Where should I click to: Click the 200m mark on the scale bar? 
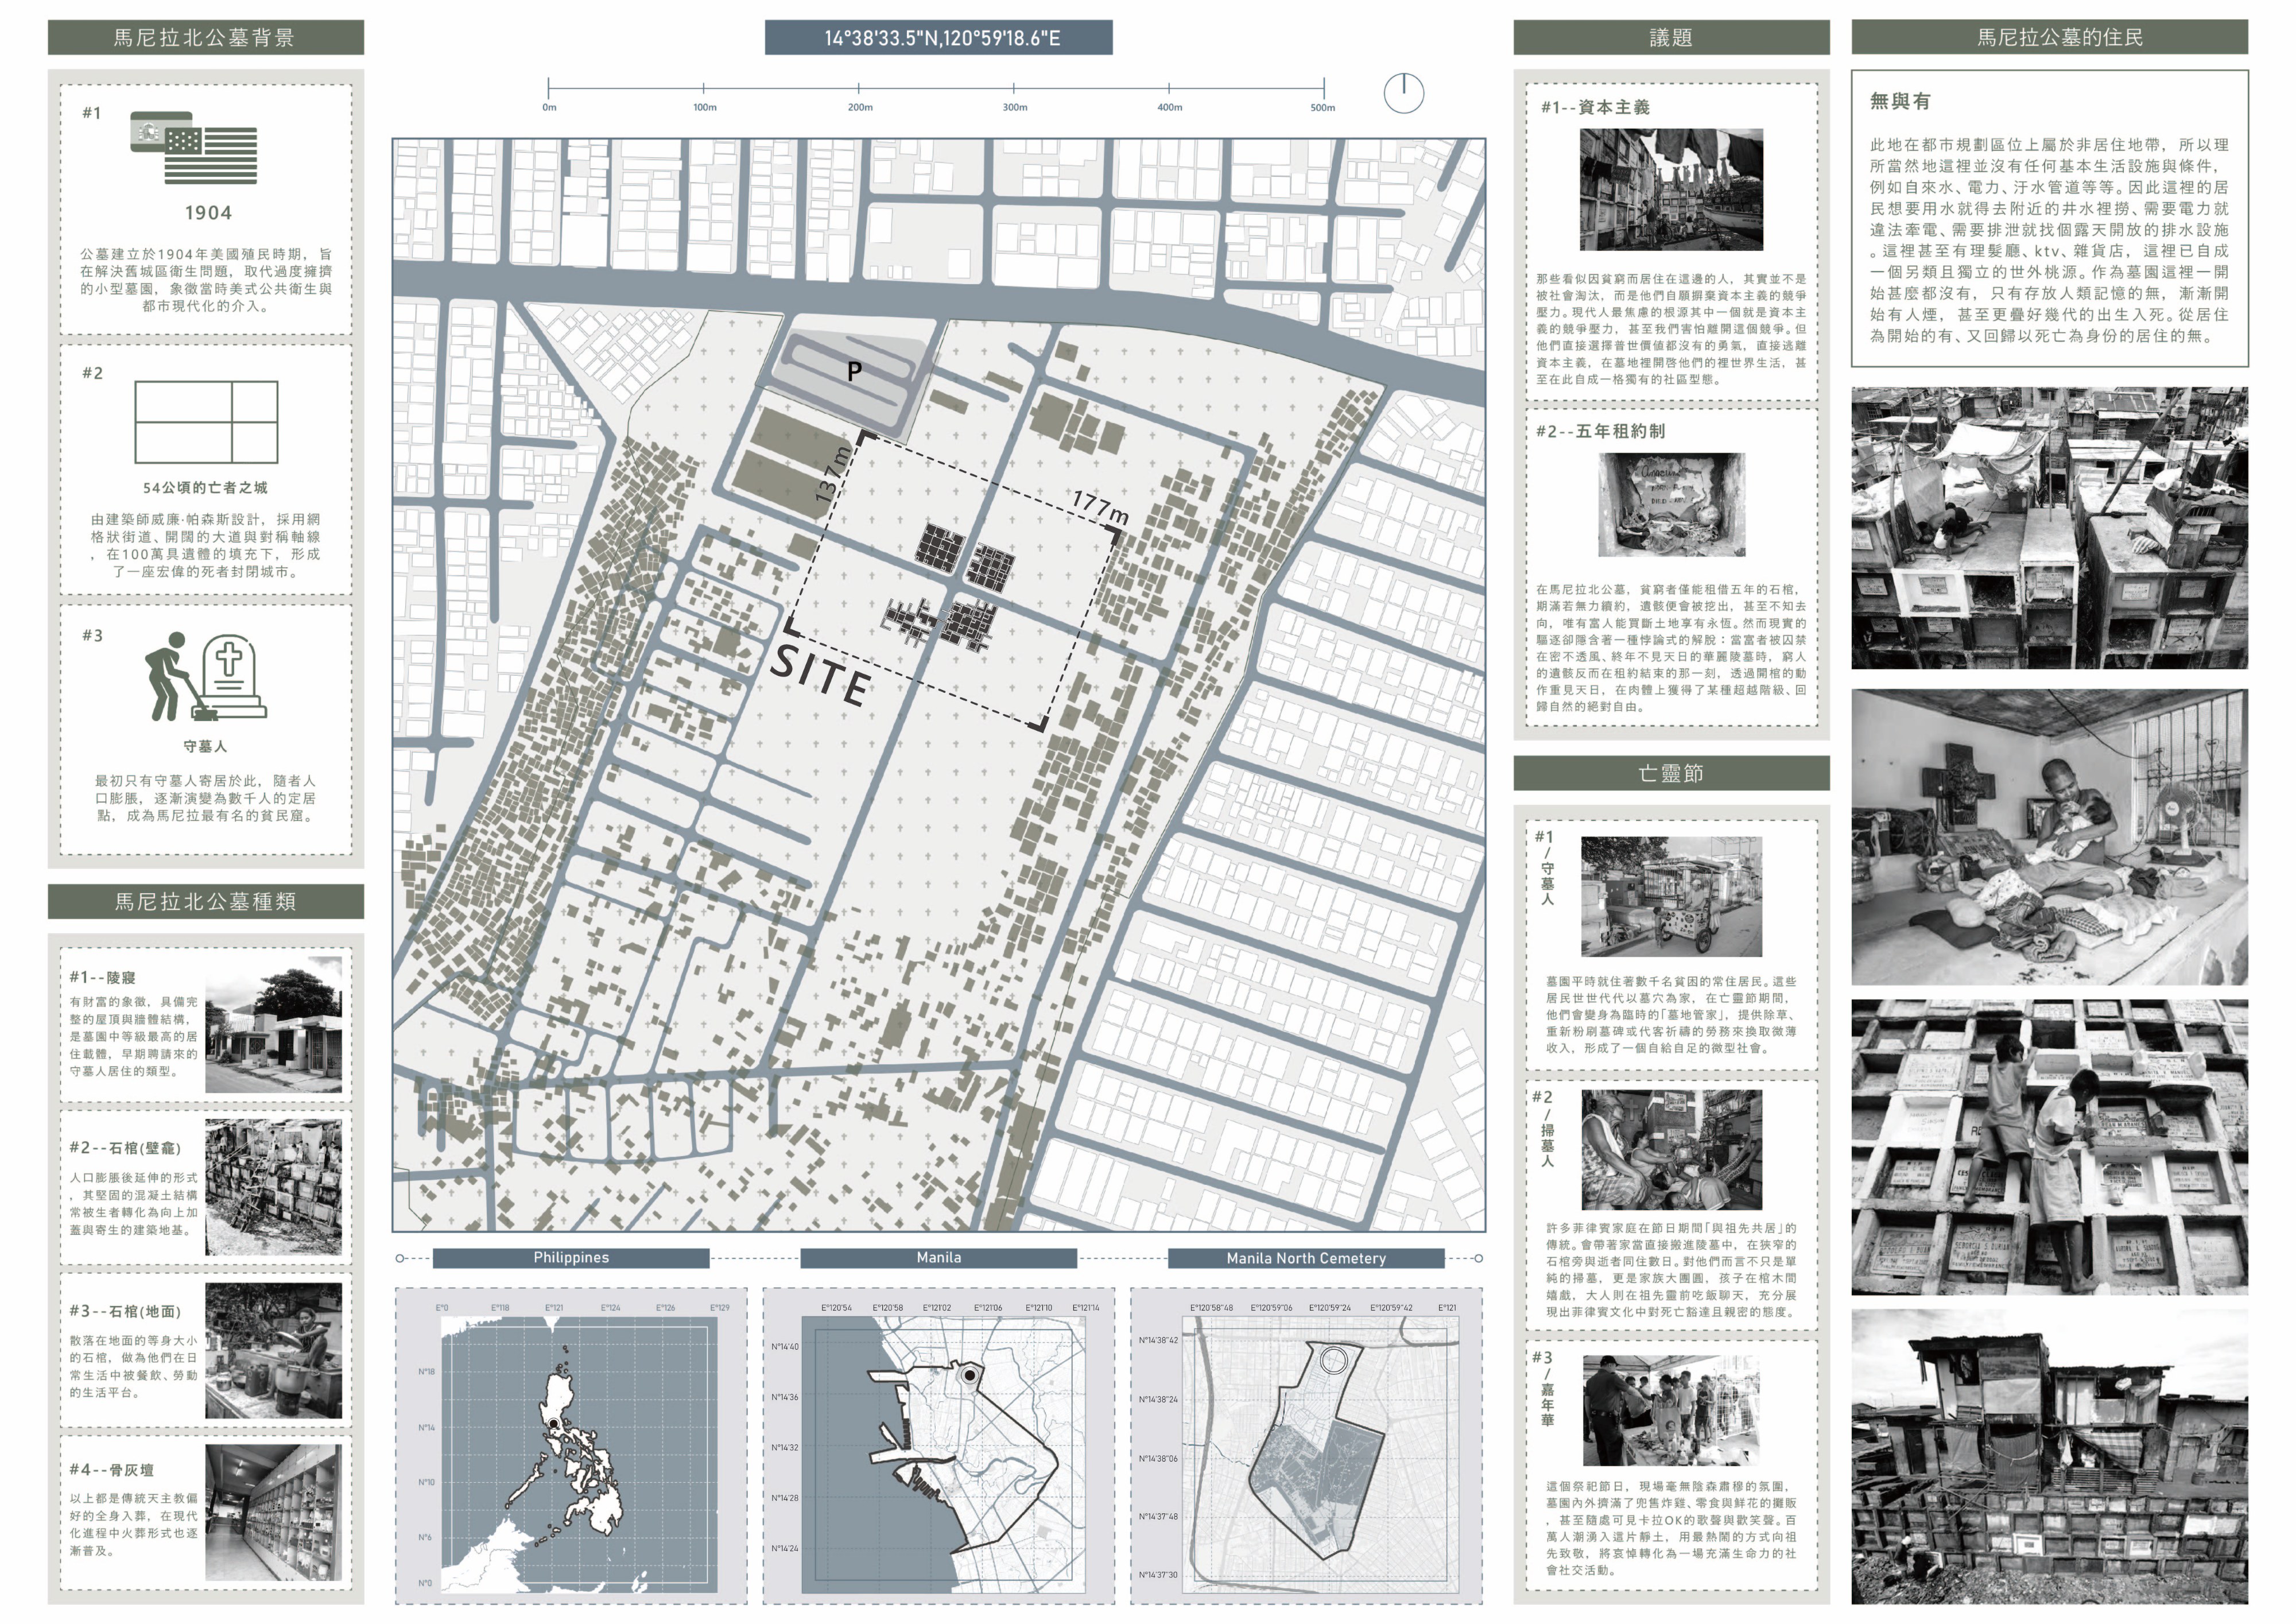tap(859, 107)
